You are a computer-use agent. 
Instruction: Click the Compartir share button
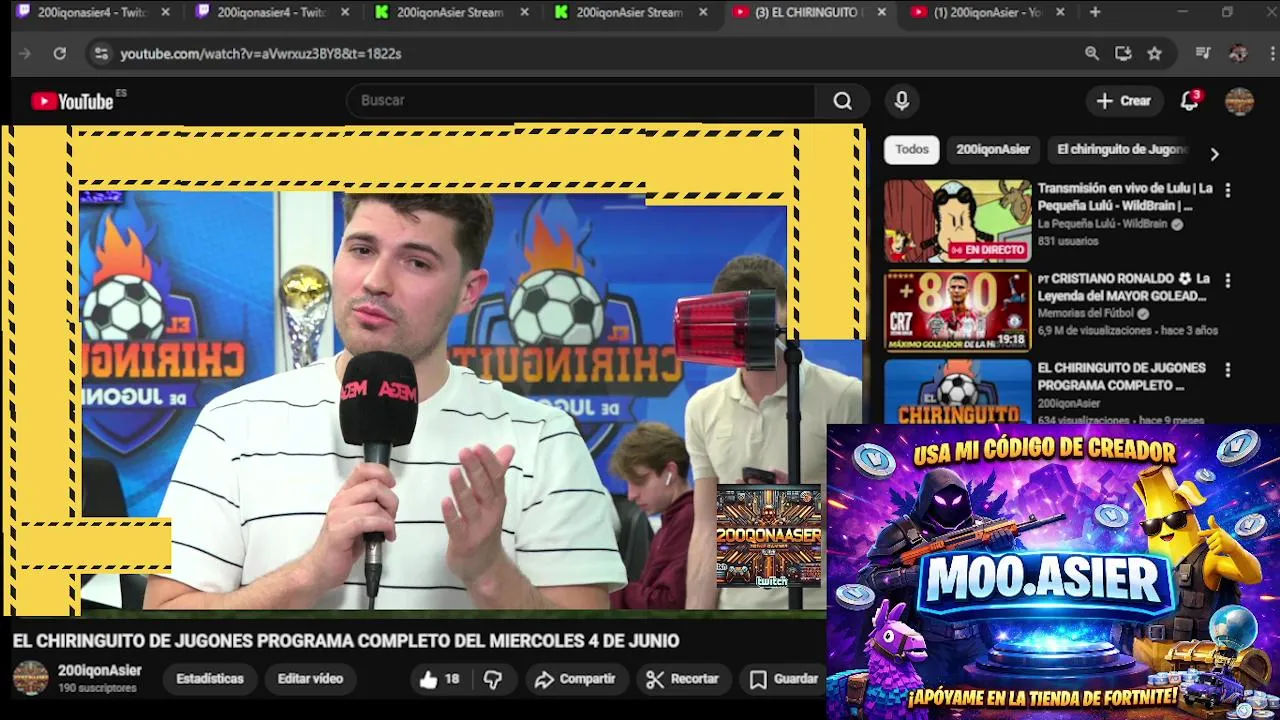(x=575, y=679)
